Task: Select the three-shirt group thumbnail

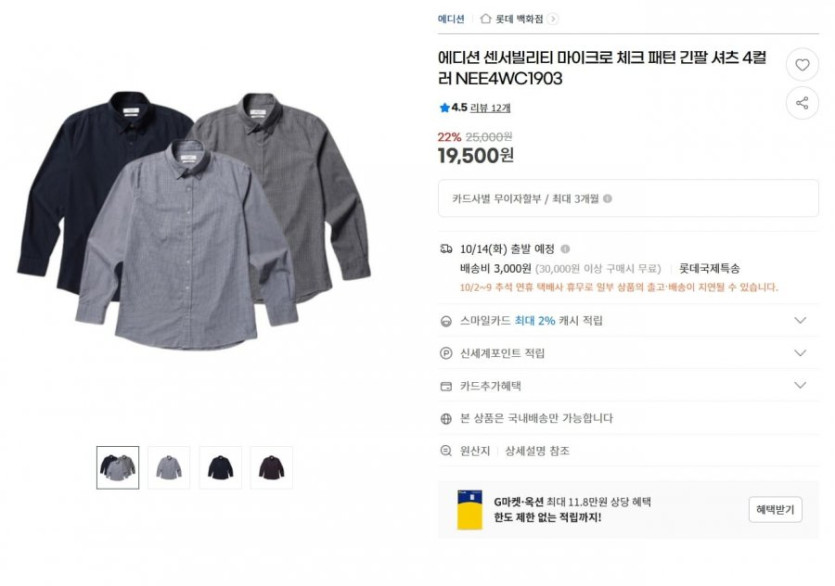Action: pyautogui.click(x=118, y=468)
